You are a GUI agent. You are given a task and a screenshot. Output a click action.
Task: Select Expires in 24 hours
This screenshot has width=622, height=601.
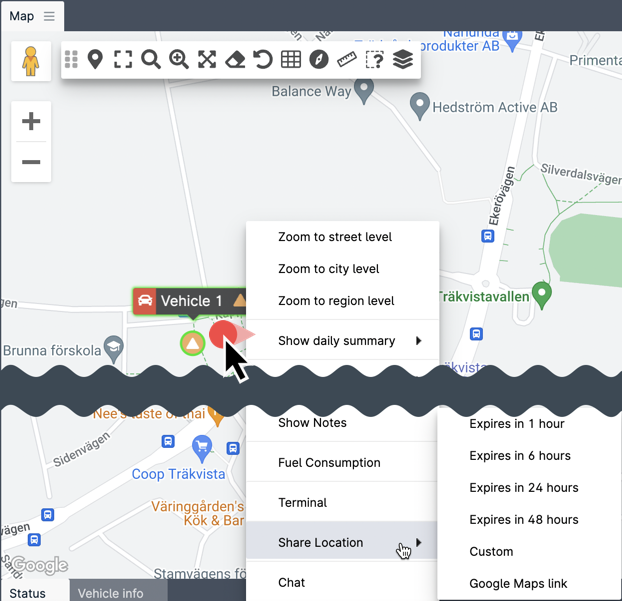529,488
